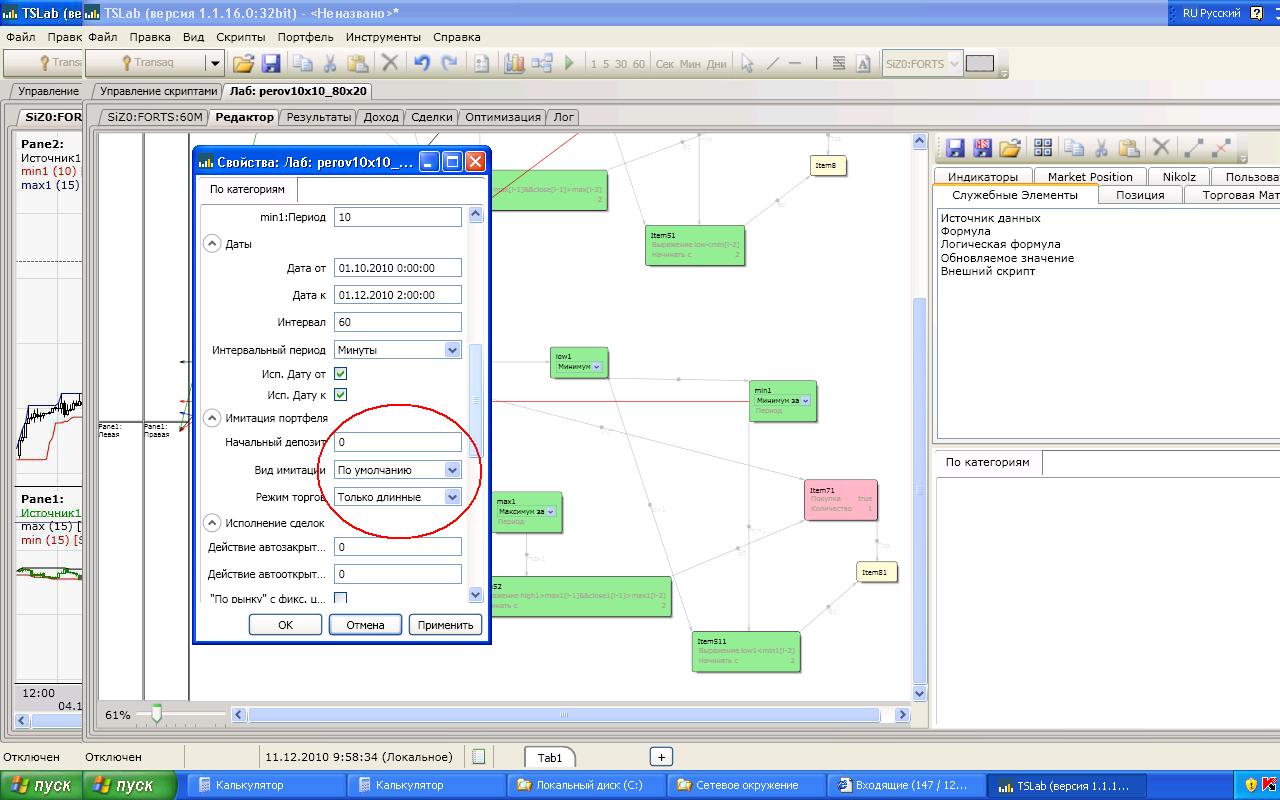Click the zoom slider handle at 61%
Screen dimensions: 1280x800
pos(156,714)
